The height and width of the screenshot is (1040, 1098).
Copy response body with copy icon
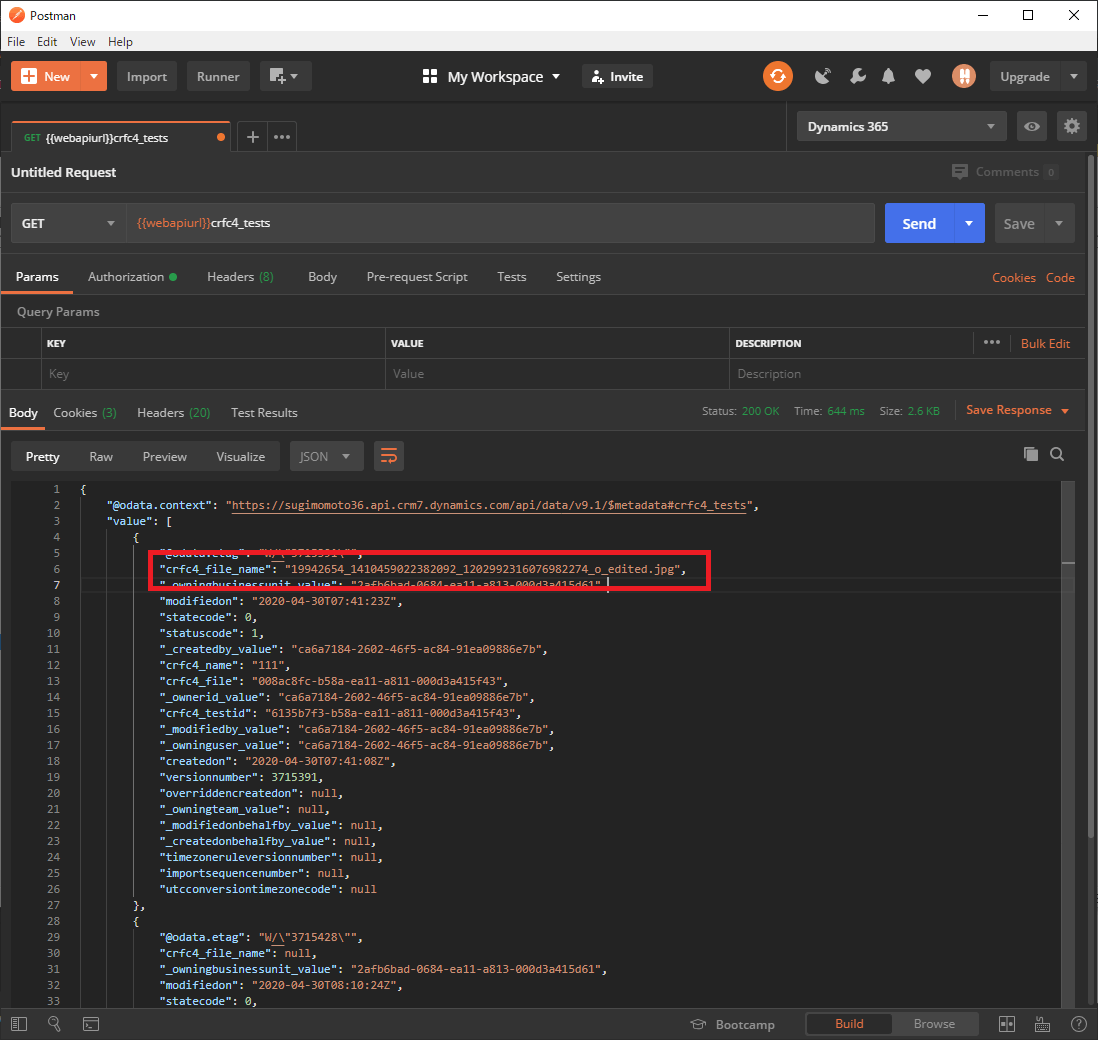(1030, 455)
